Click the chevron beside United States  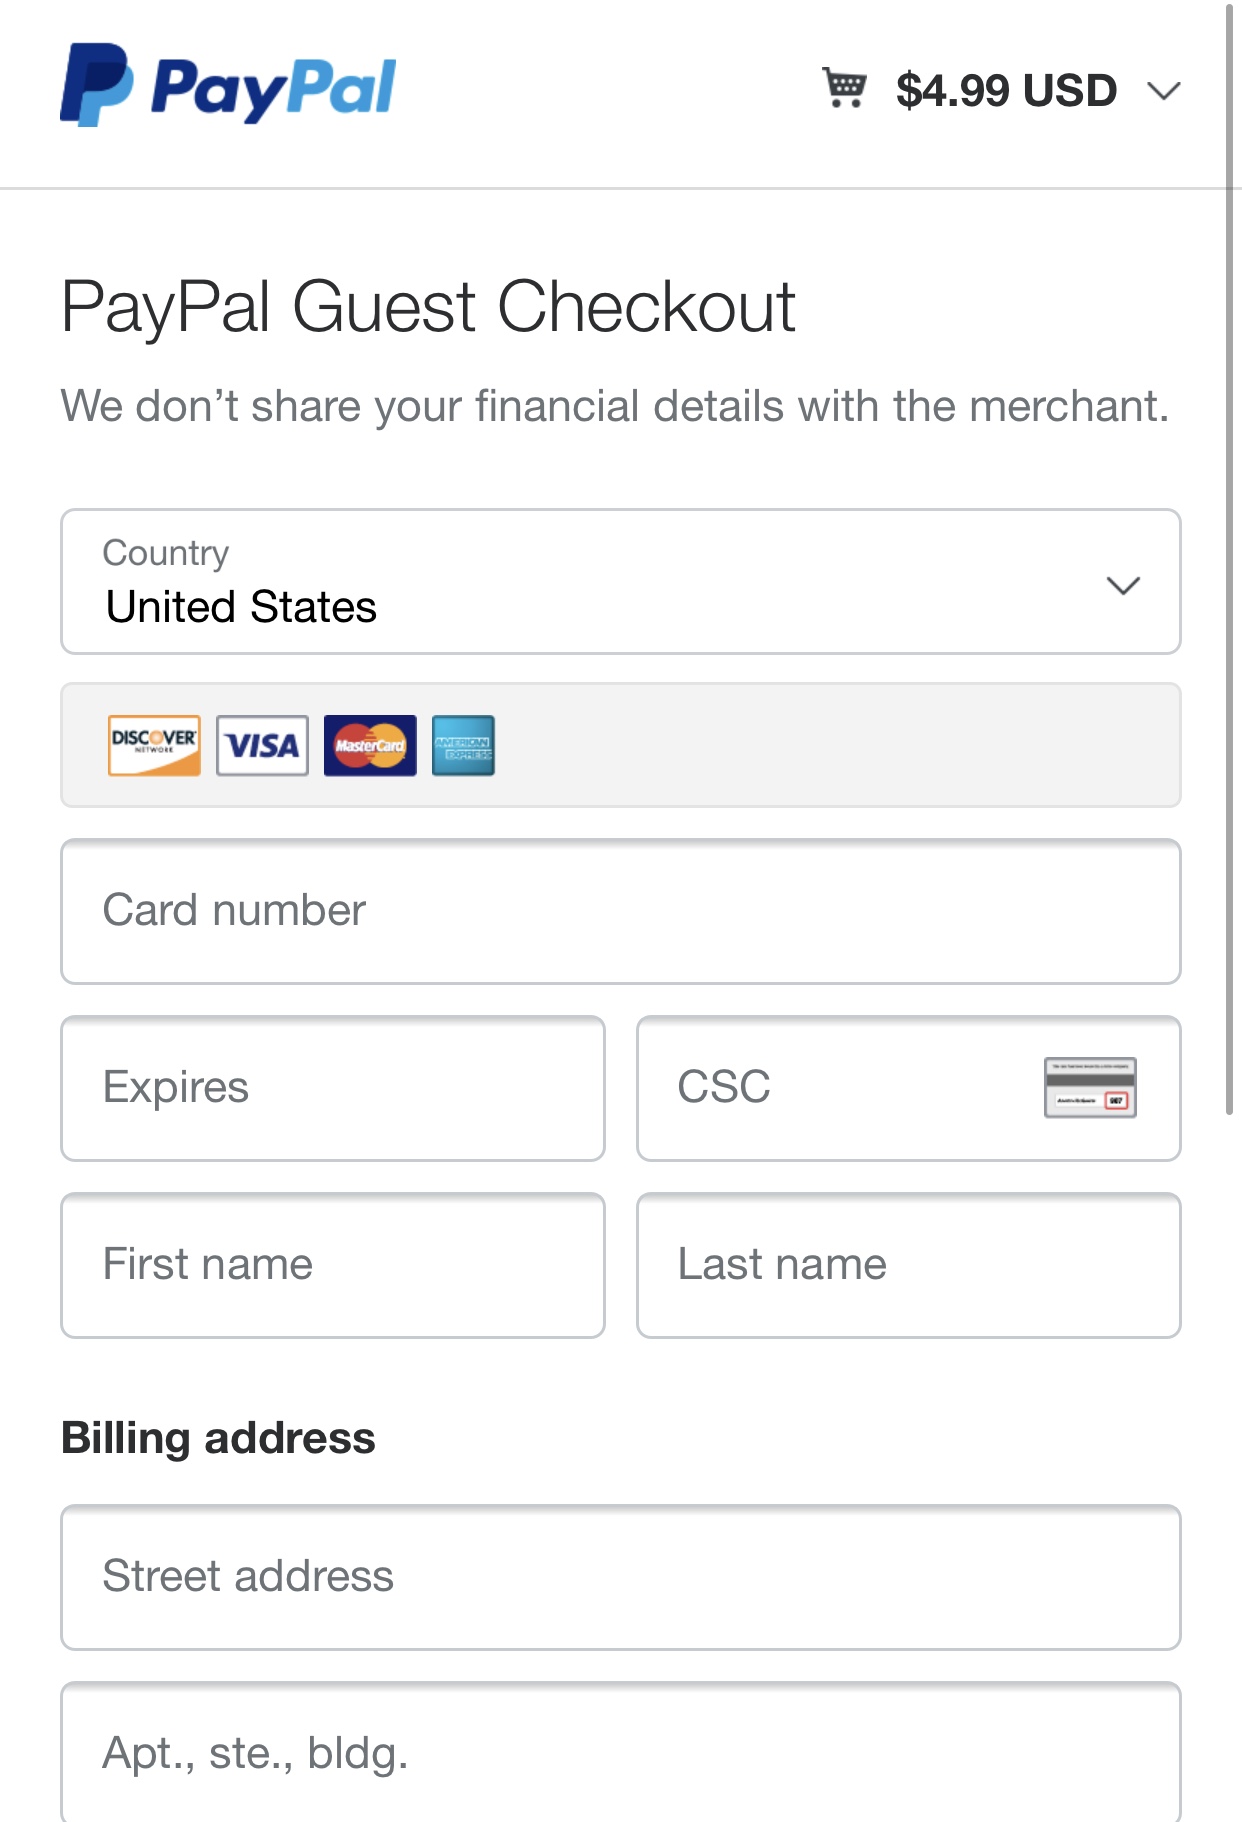1123,585
